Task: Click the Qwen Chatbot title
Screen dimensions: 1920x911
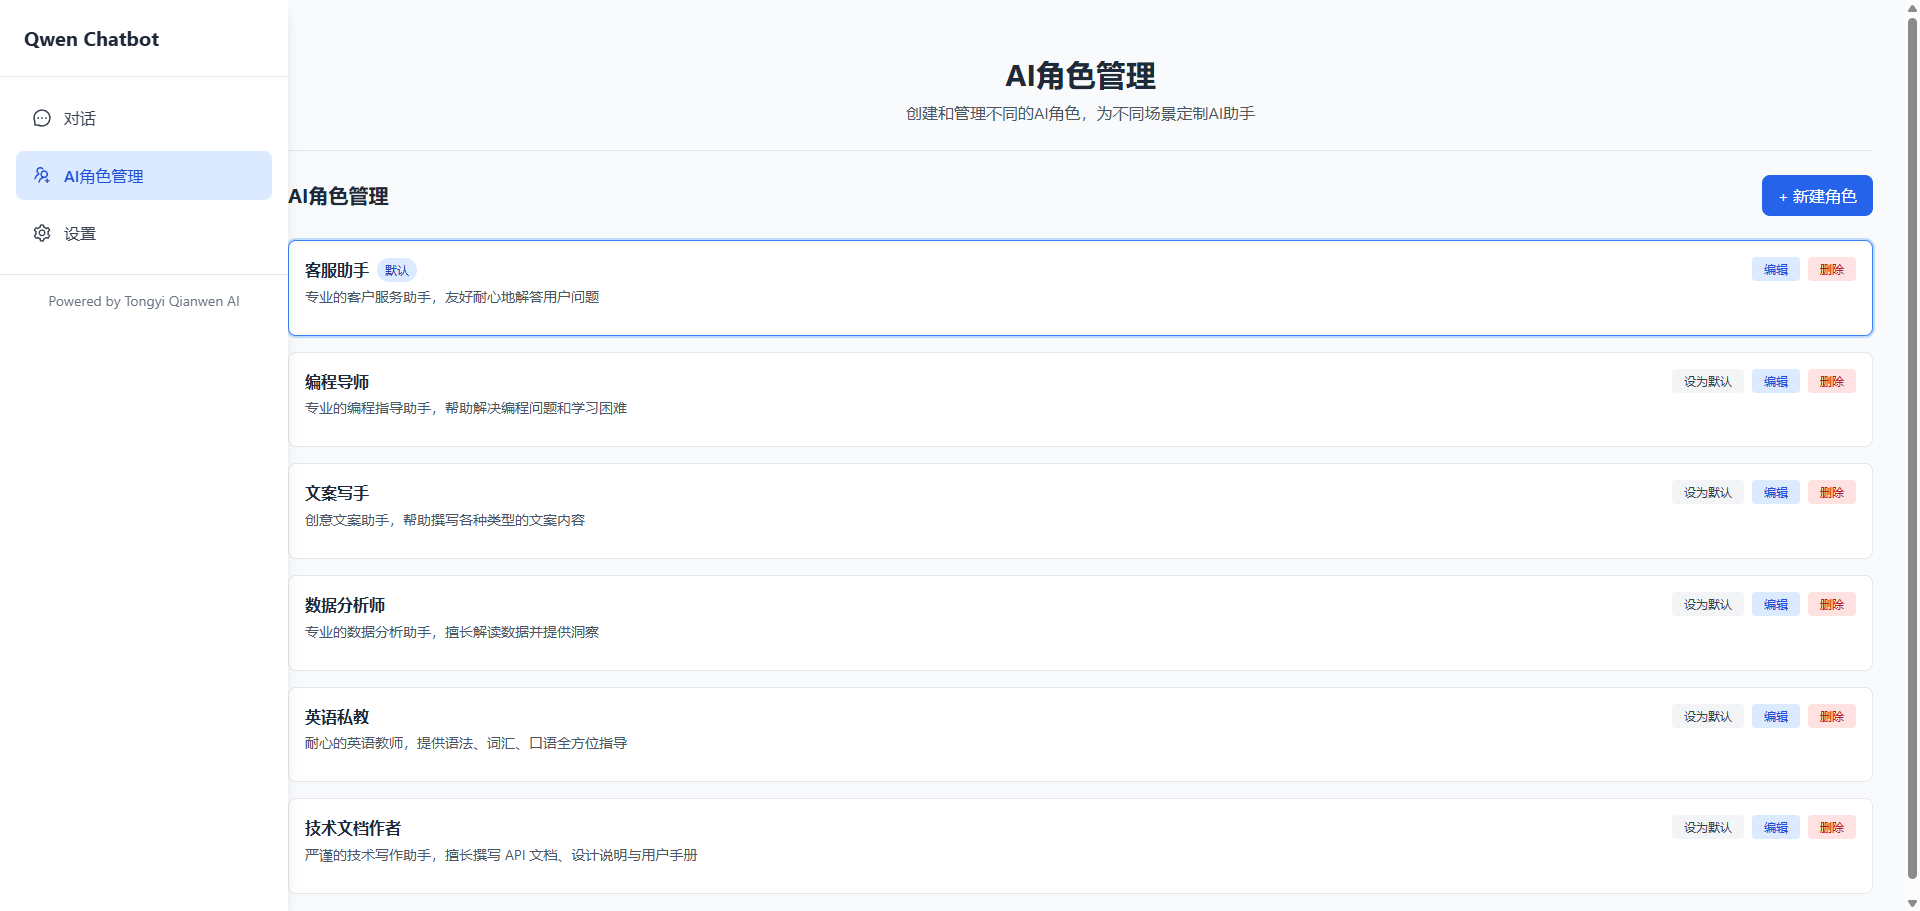Action: [91, 39]
